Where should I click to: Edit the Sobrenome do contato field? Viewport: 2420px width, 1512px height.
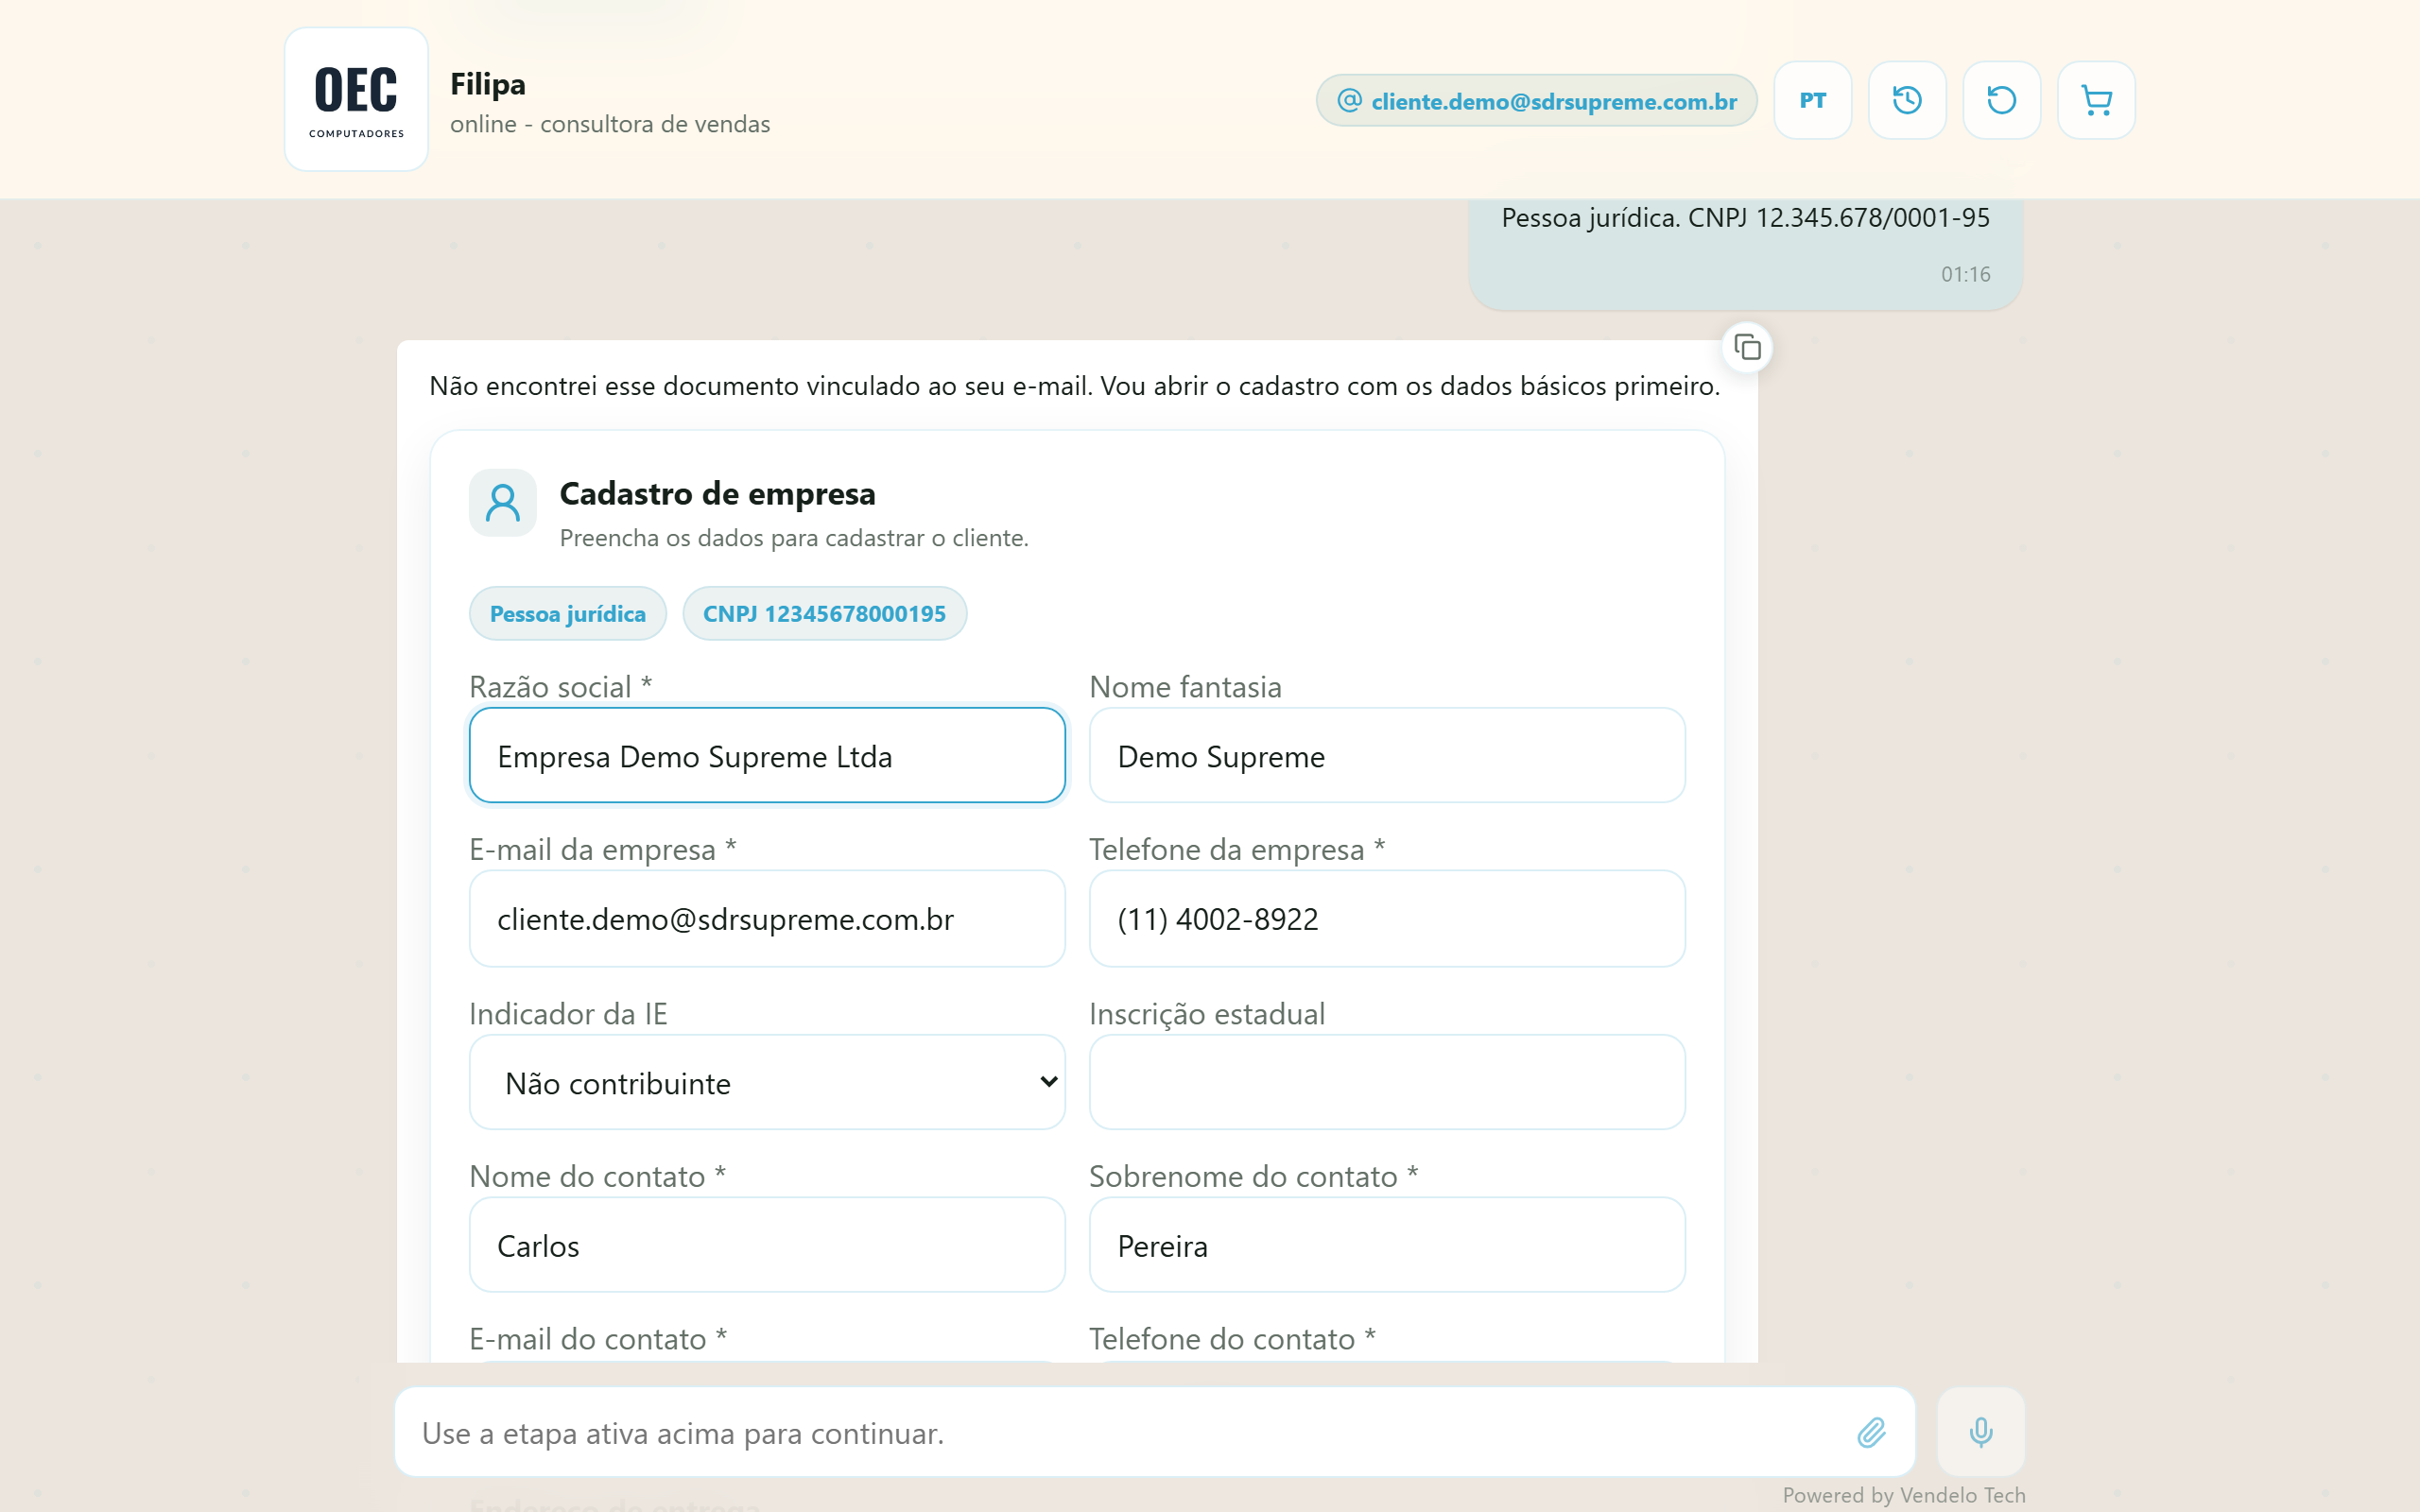click(1387, 1245)
